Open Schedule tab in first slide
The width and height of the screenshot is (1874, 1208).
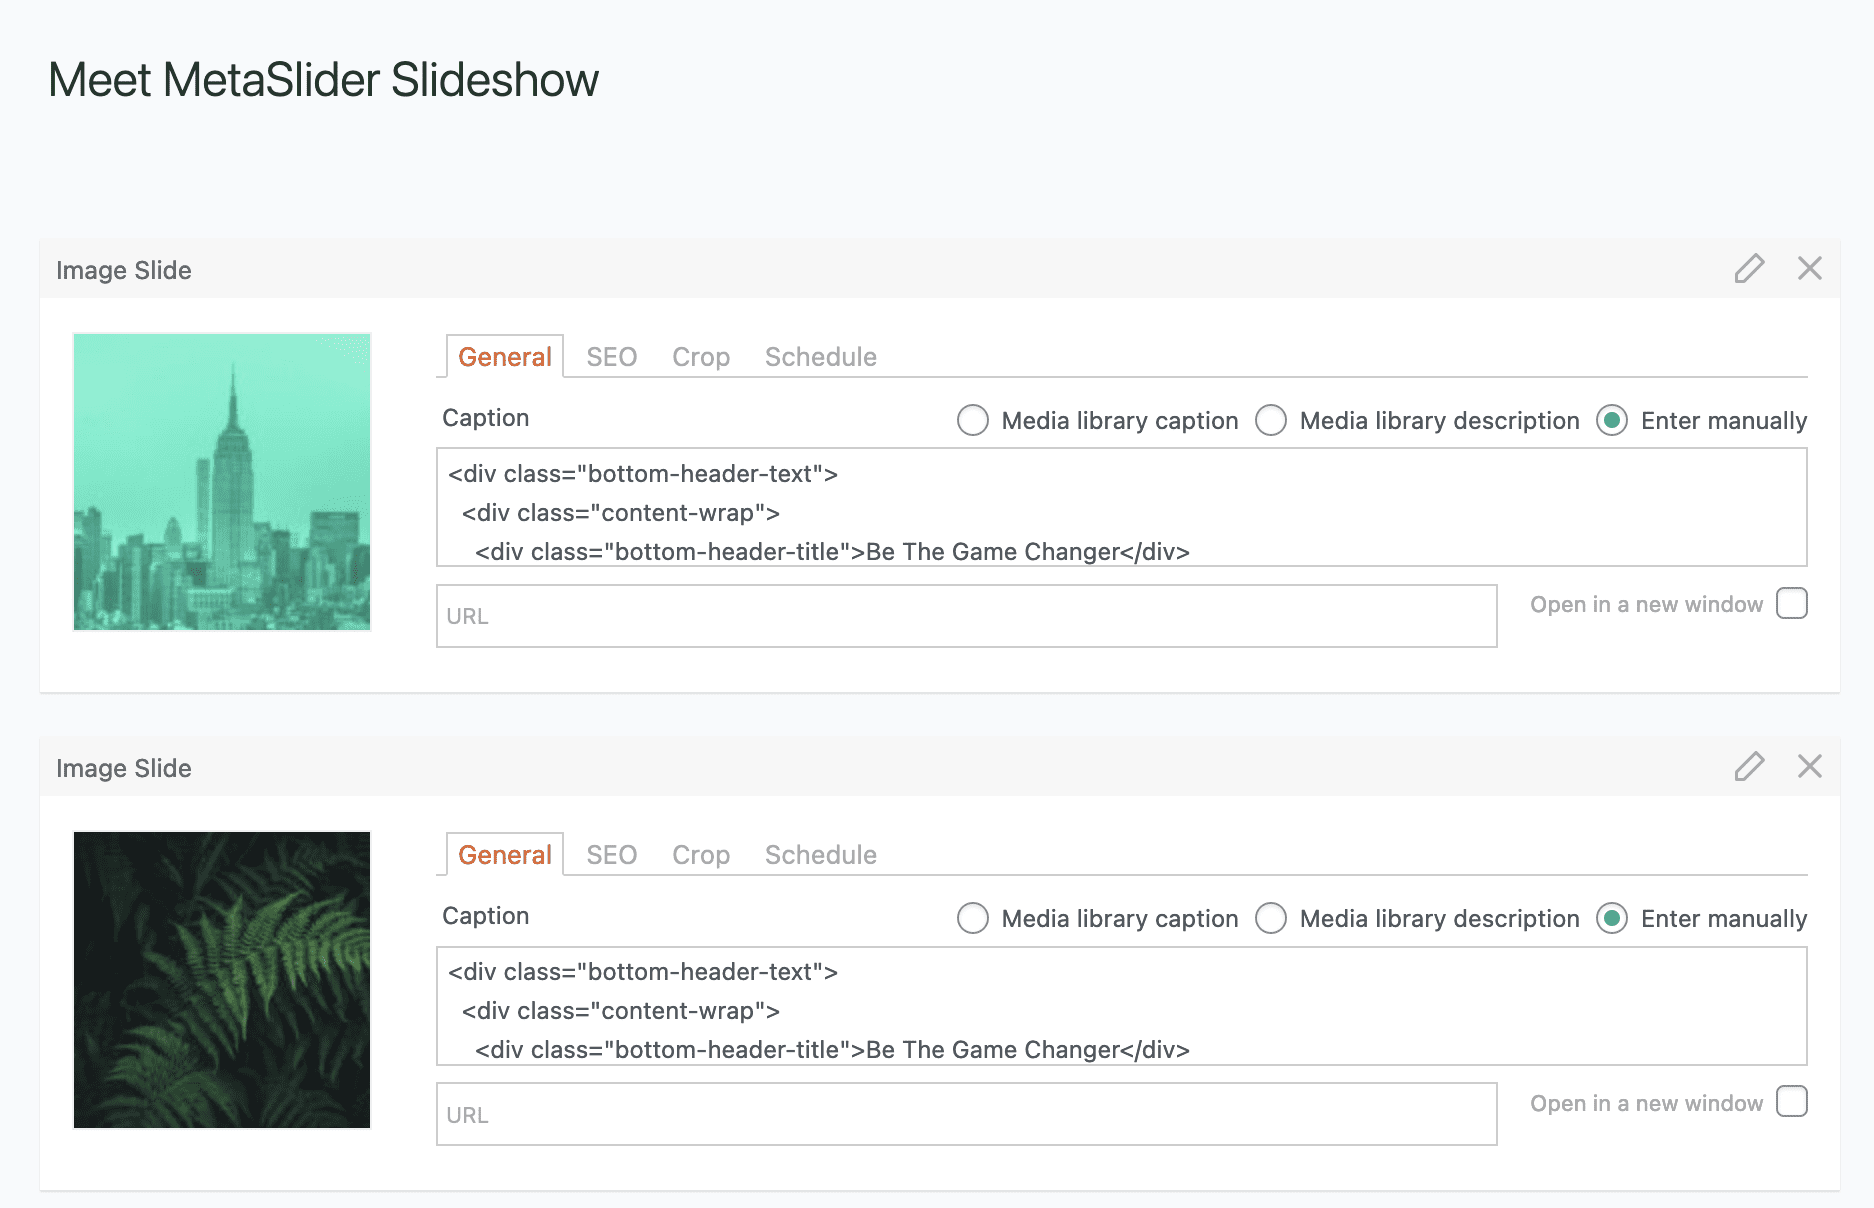pos(820,357)
